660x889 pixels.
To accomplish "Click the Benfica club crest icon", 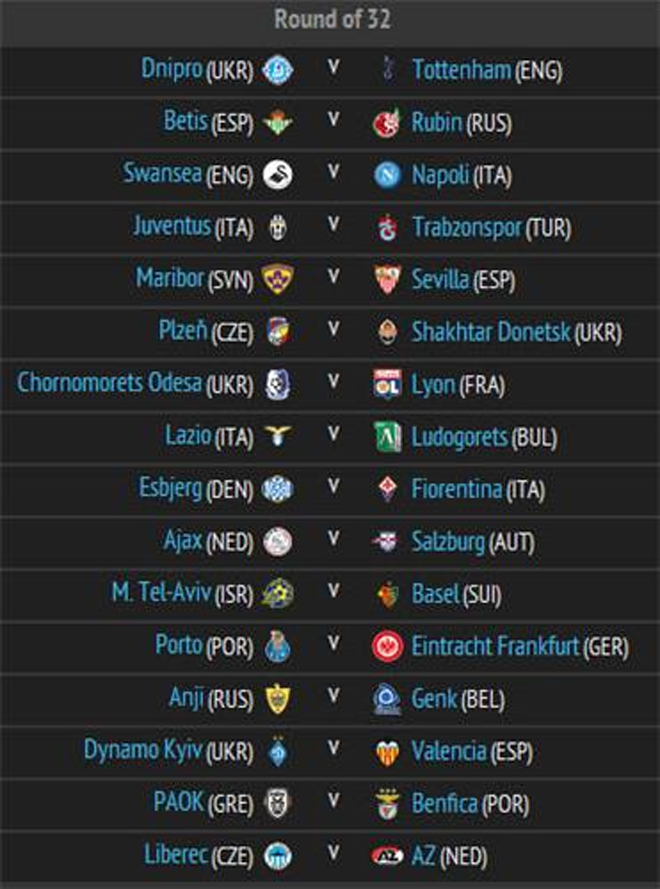I will coord(386,804).
